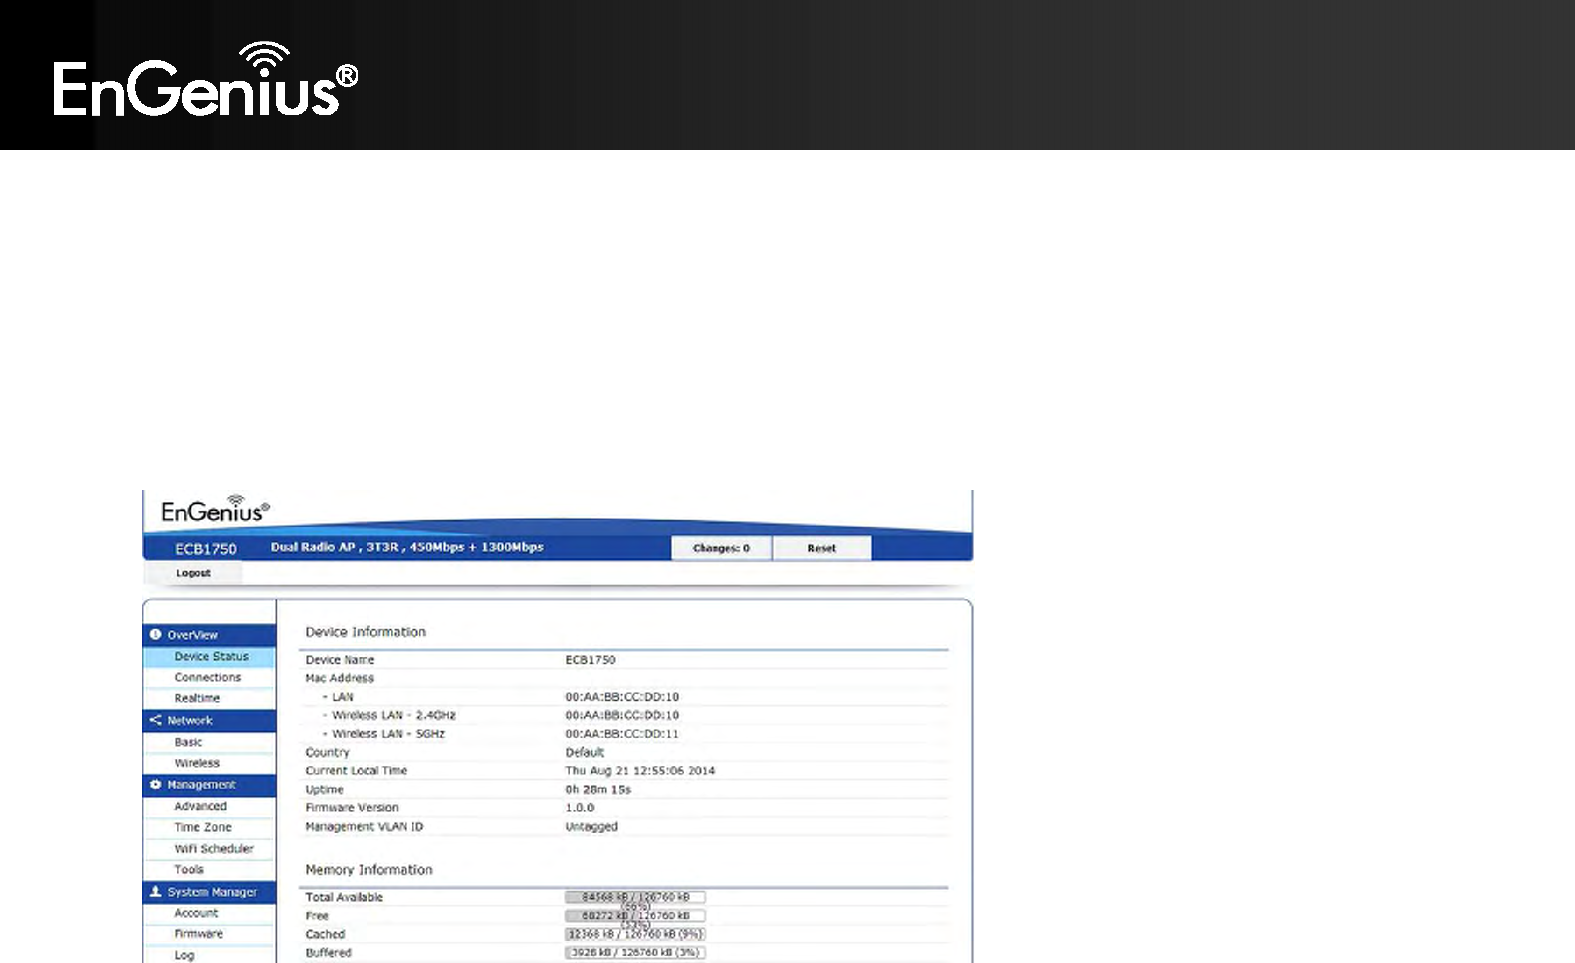
Task: Expand the Network menu section
Action: (x=210, y=720)
